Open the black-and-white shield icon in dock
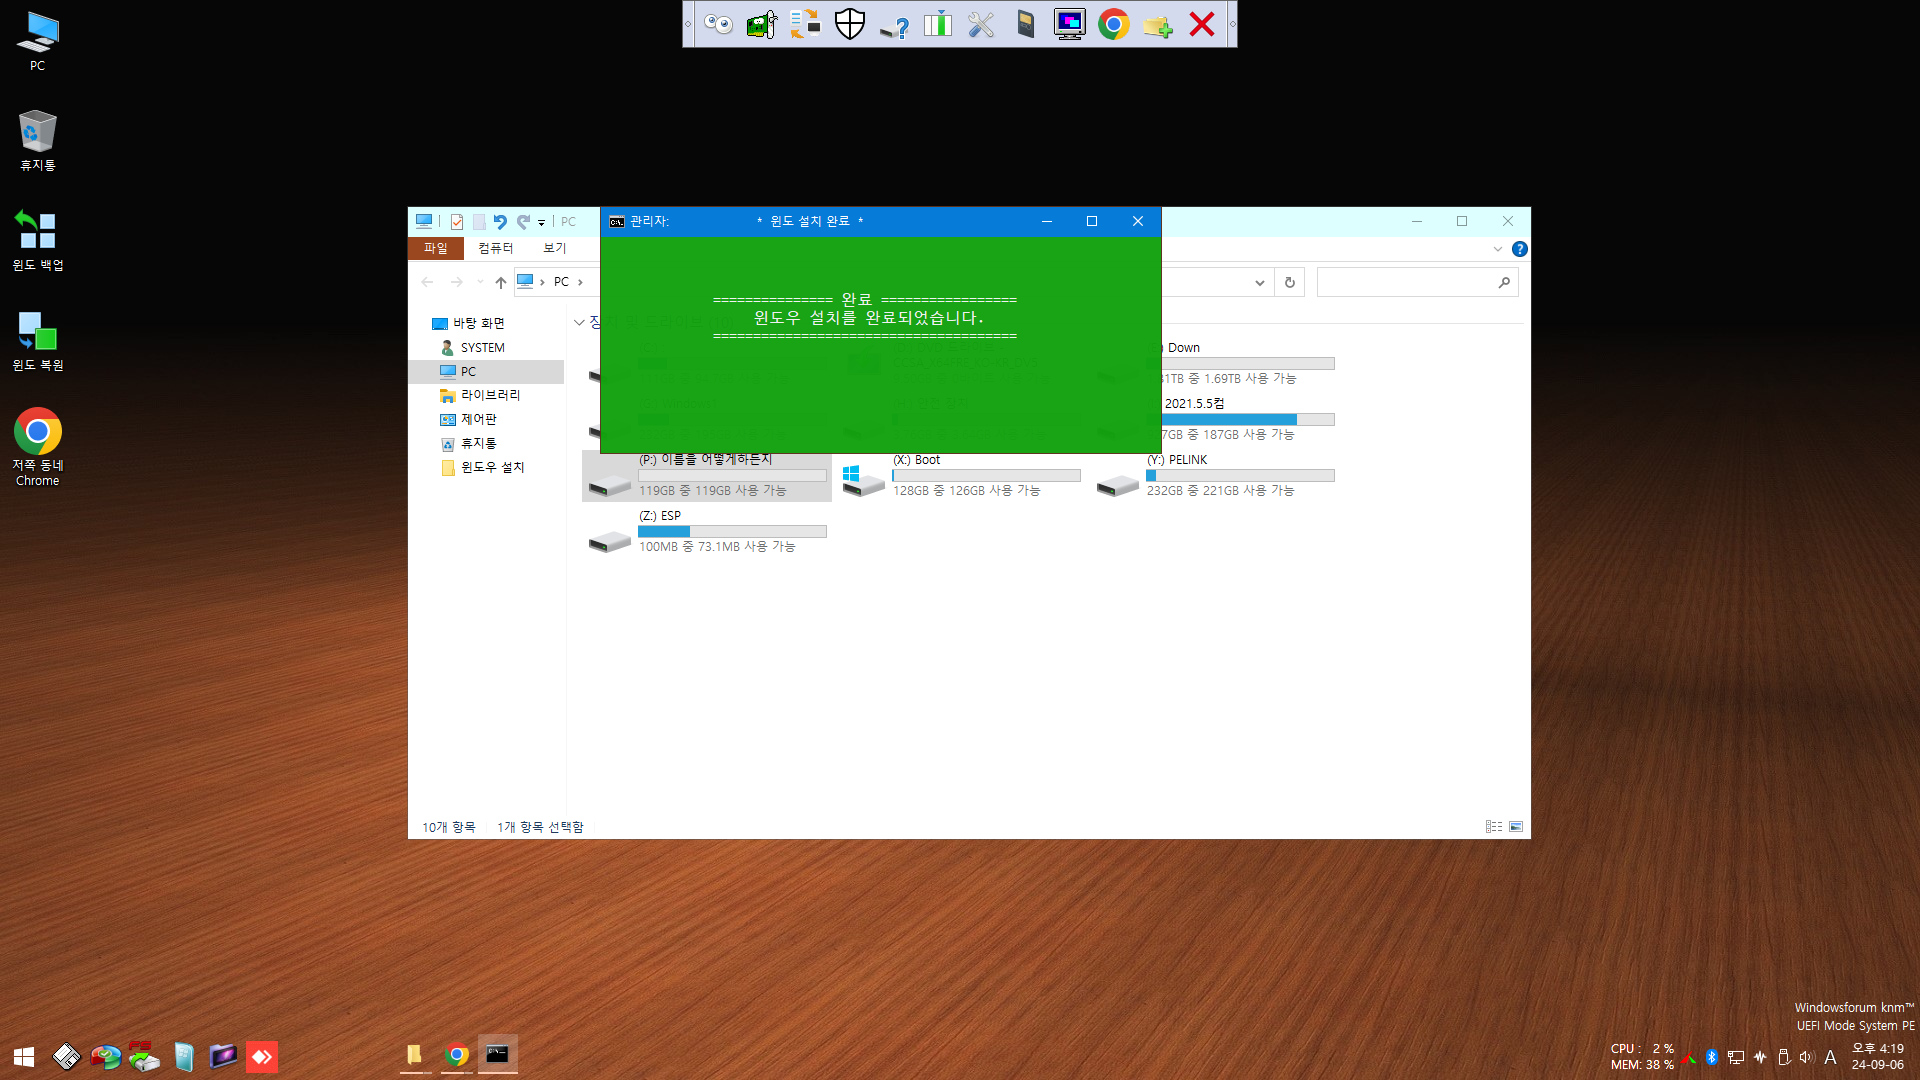 tap(850, 24)
